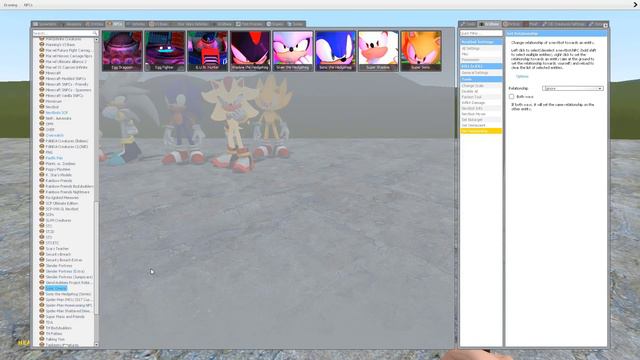Select Spider-Man Homecoming NPC category icon

pos(42,305)
